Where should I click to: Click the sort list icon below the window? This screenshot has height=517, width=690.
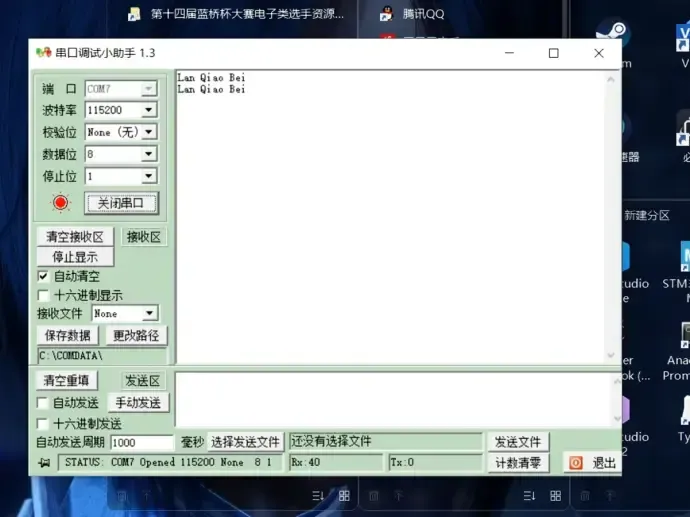pyautogui.click(x=318, y=496)
